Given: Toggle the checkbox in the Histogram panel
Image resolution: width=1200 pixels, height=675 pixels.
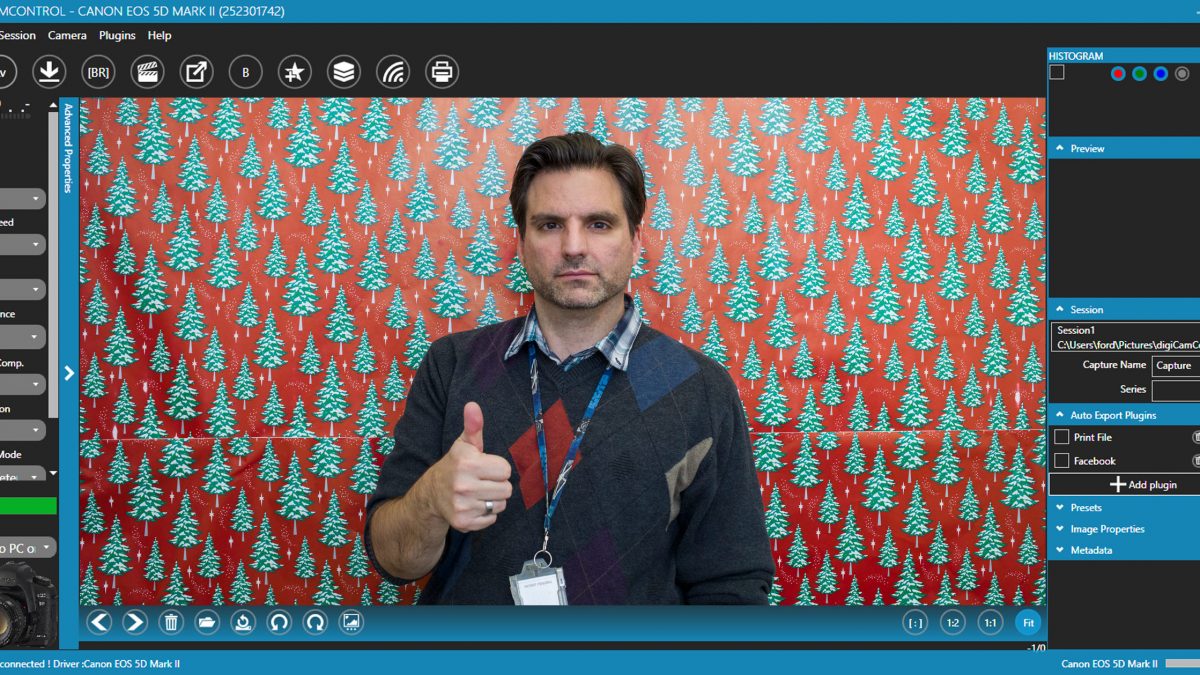Looking at the screenshot, I should [x=1057, y=73].
